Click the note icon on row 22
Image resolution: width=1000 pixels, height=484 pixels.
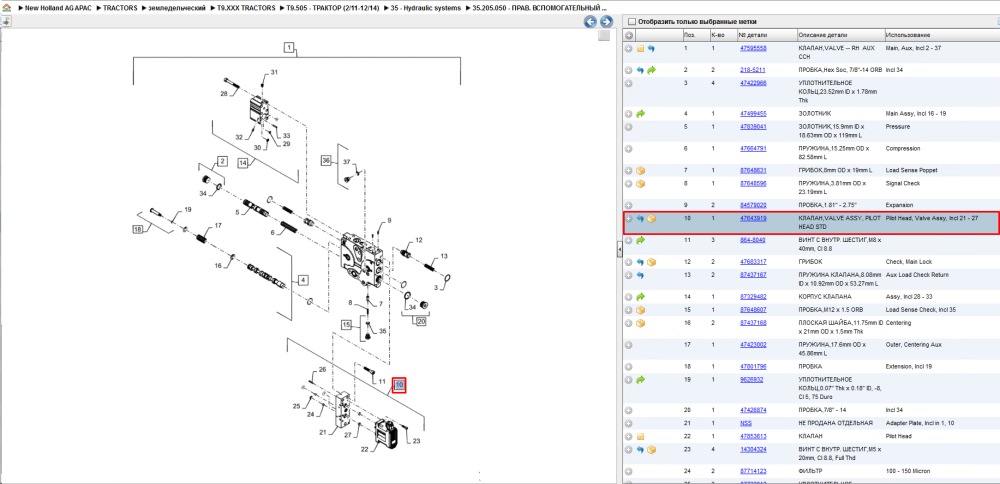640,437
